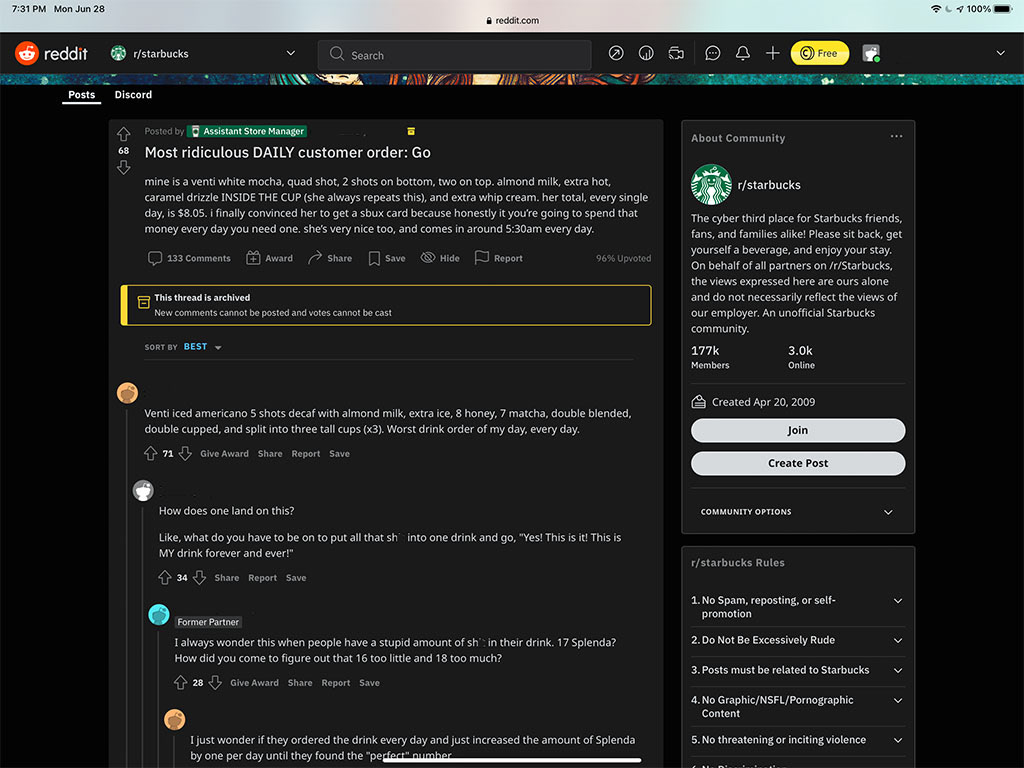The height and width of the screenshot is (768, 1024).
Task: Upvote the comment with 28 points
Action: [181, 682]
